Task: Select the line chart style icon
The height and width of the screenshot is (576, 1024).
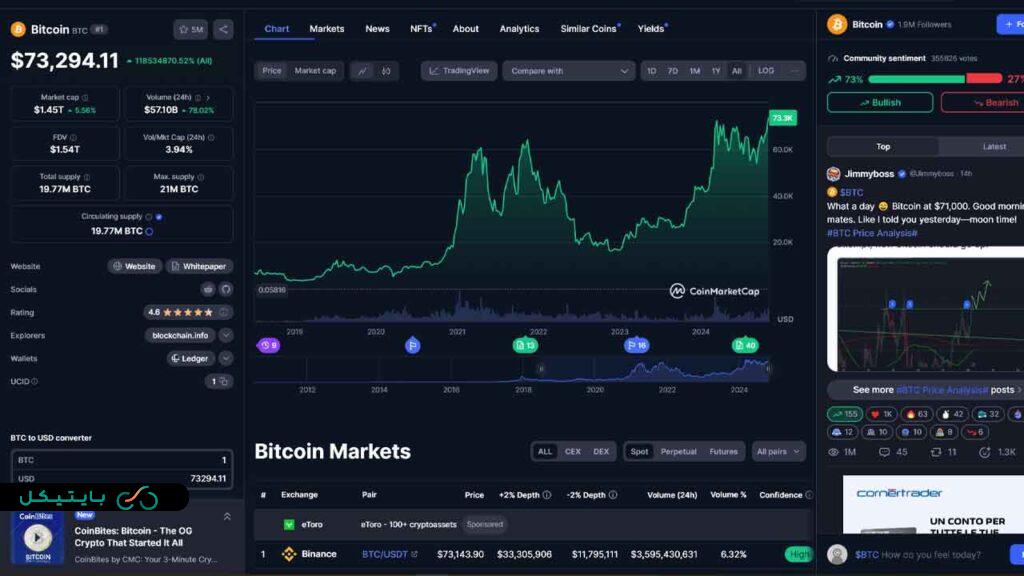Action: (x=362, y=71)
